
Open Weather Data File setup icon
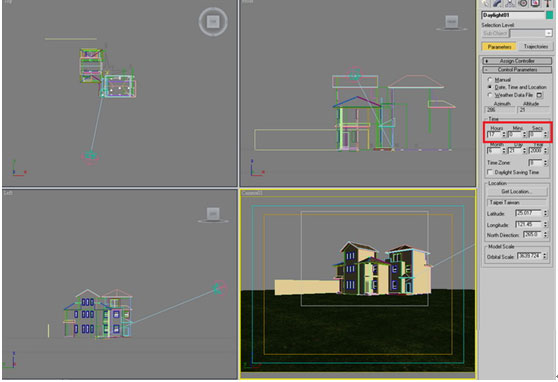click(539, 95)
